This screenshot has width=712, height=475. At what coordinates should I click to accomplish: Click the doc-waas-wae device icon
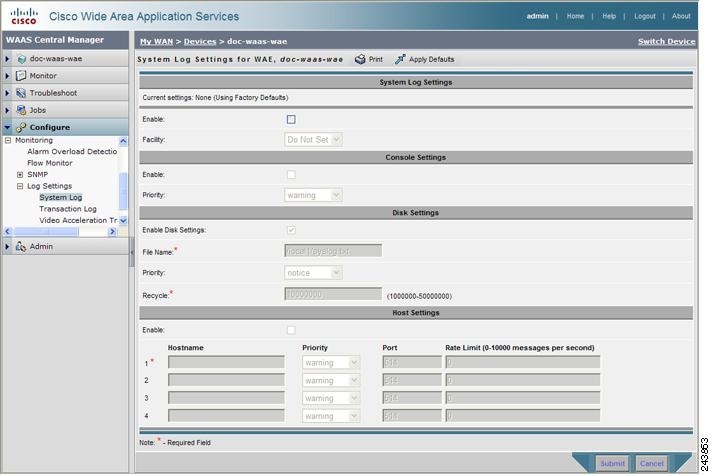21,59
